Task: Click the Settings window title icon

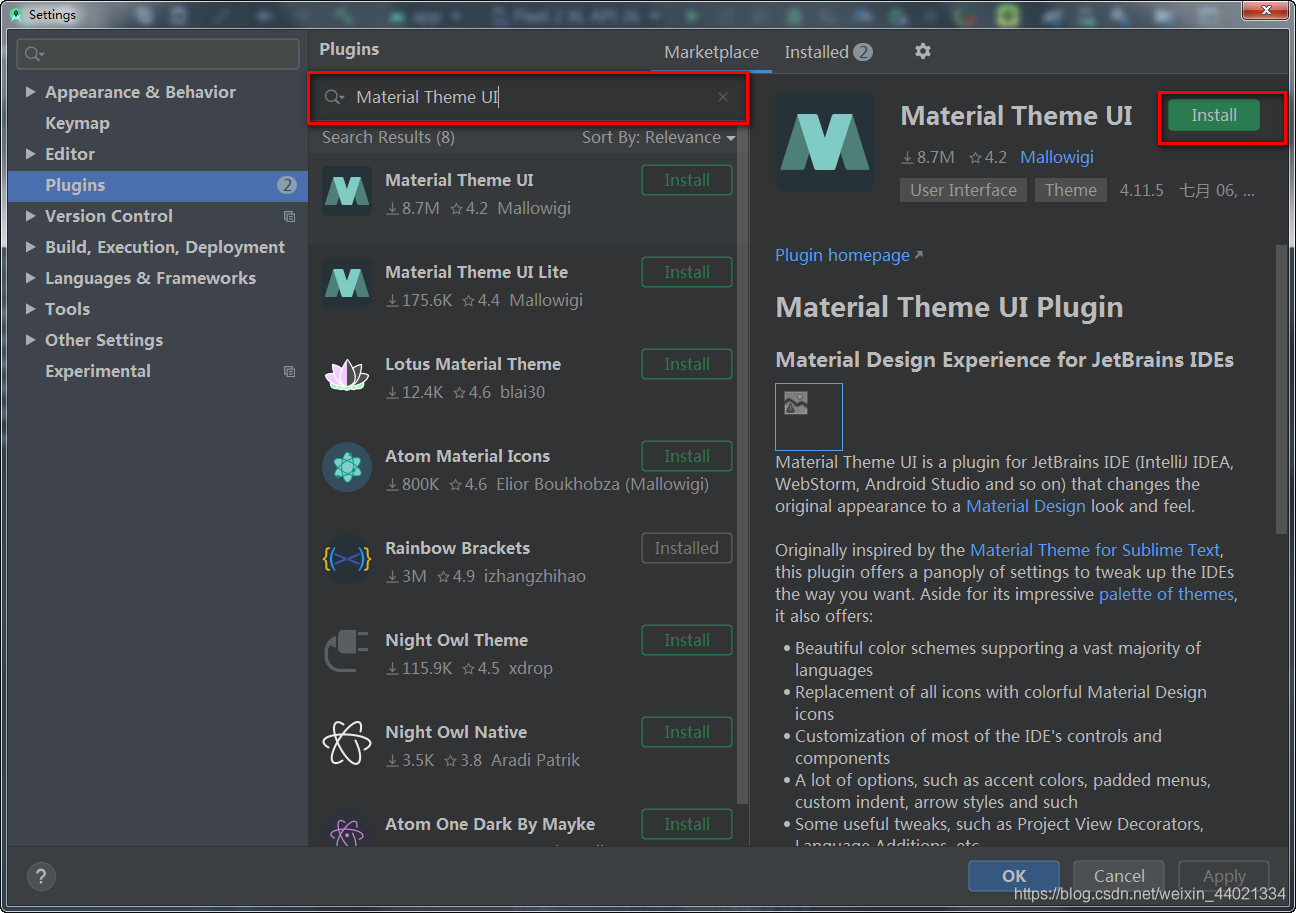Action: click(x=15, y=14)
